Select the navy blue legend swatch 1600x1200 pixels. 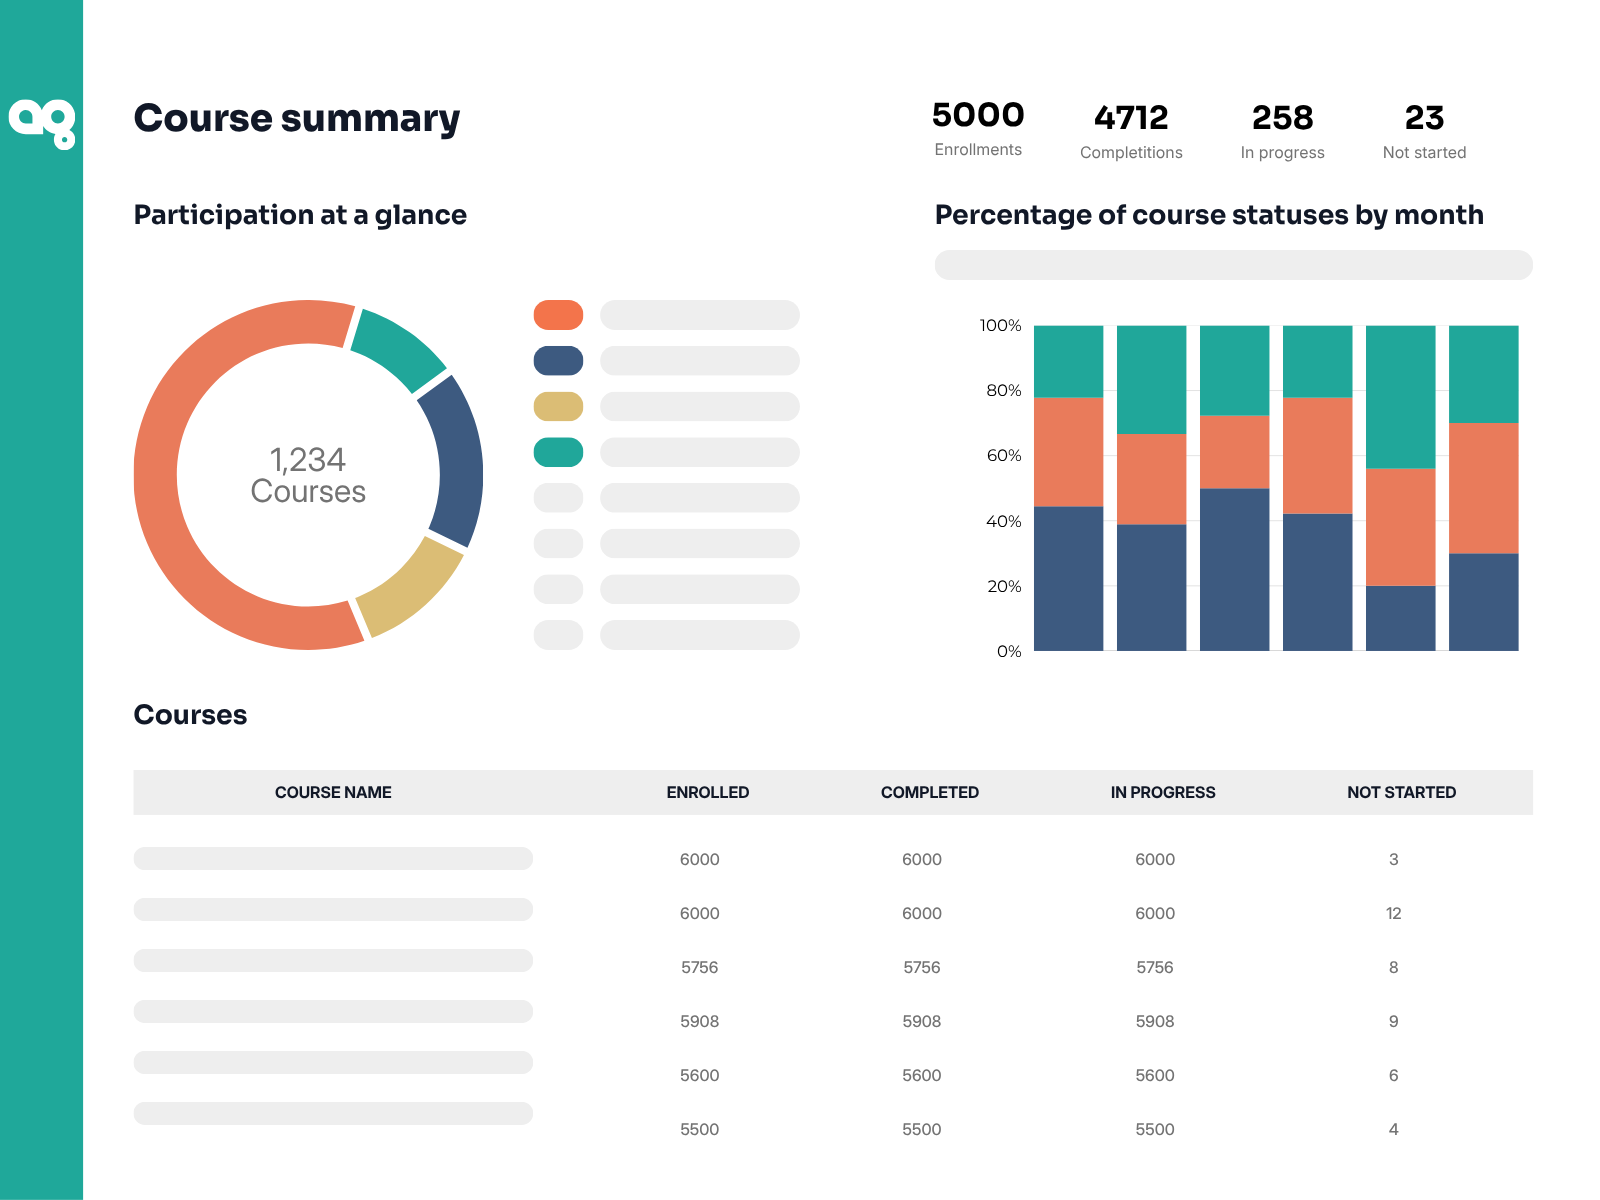click(x=558, y=361)
